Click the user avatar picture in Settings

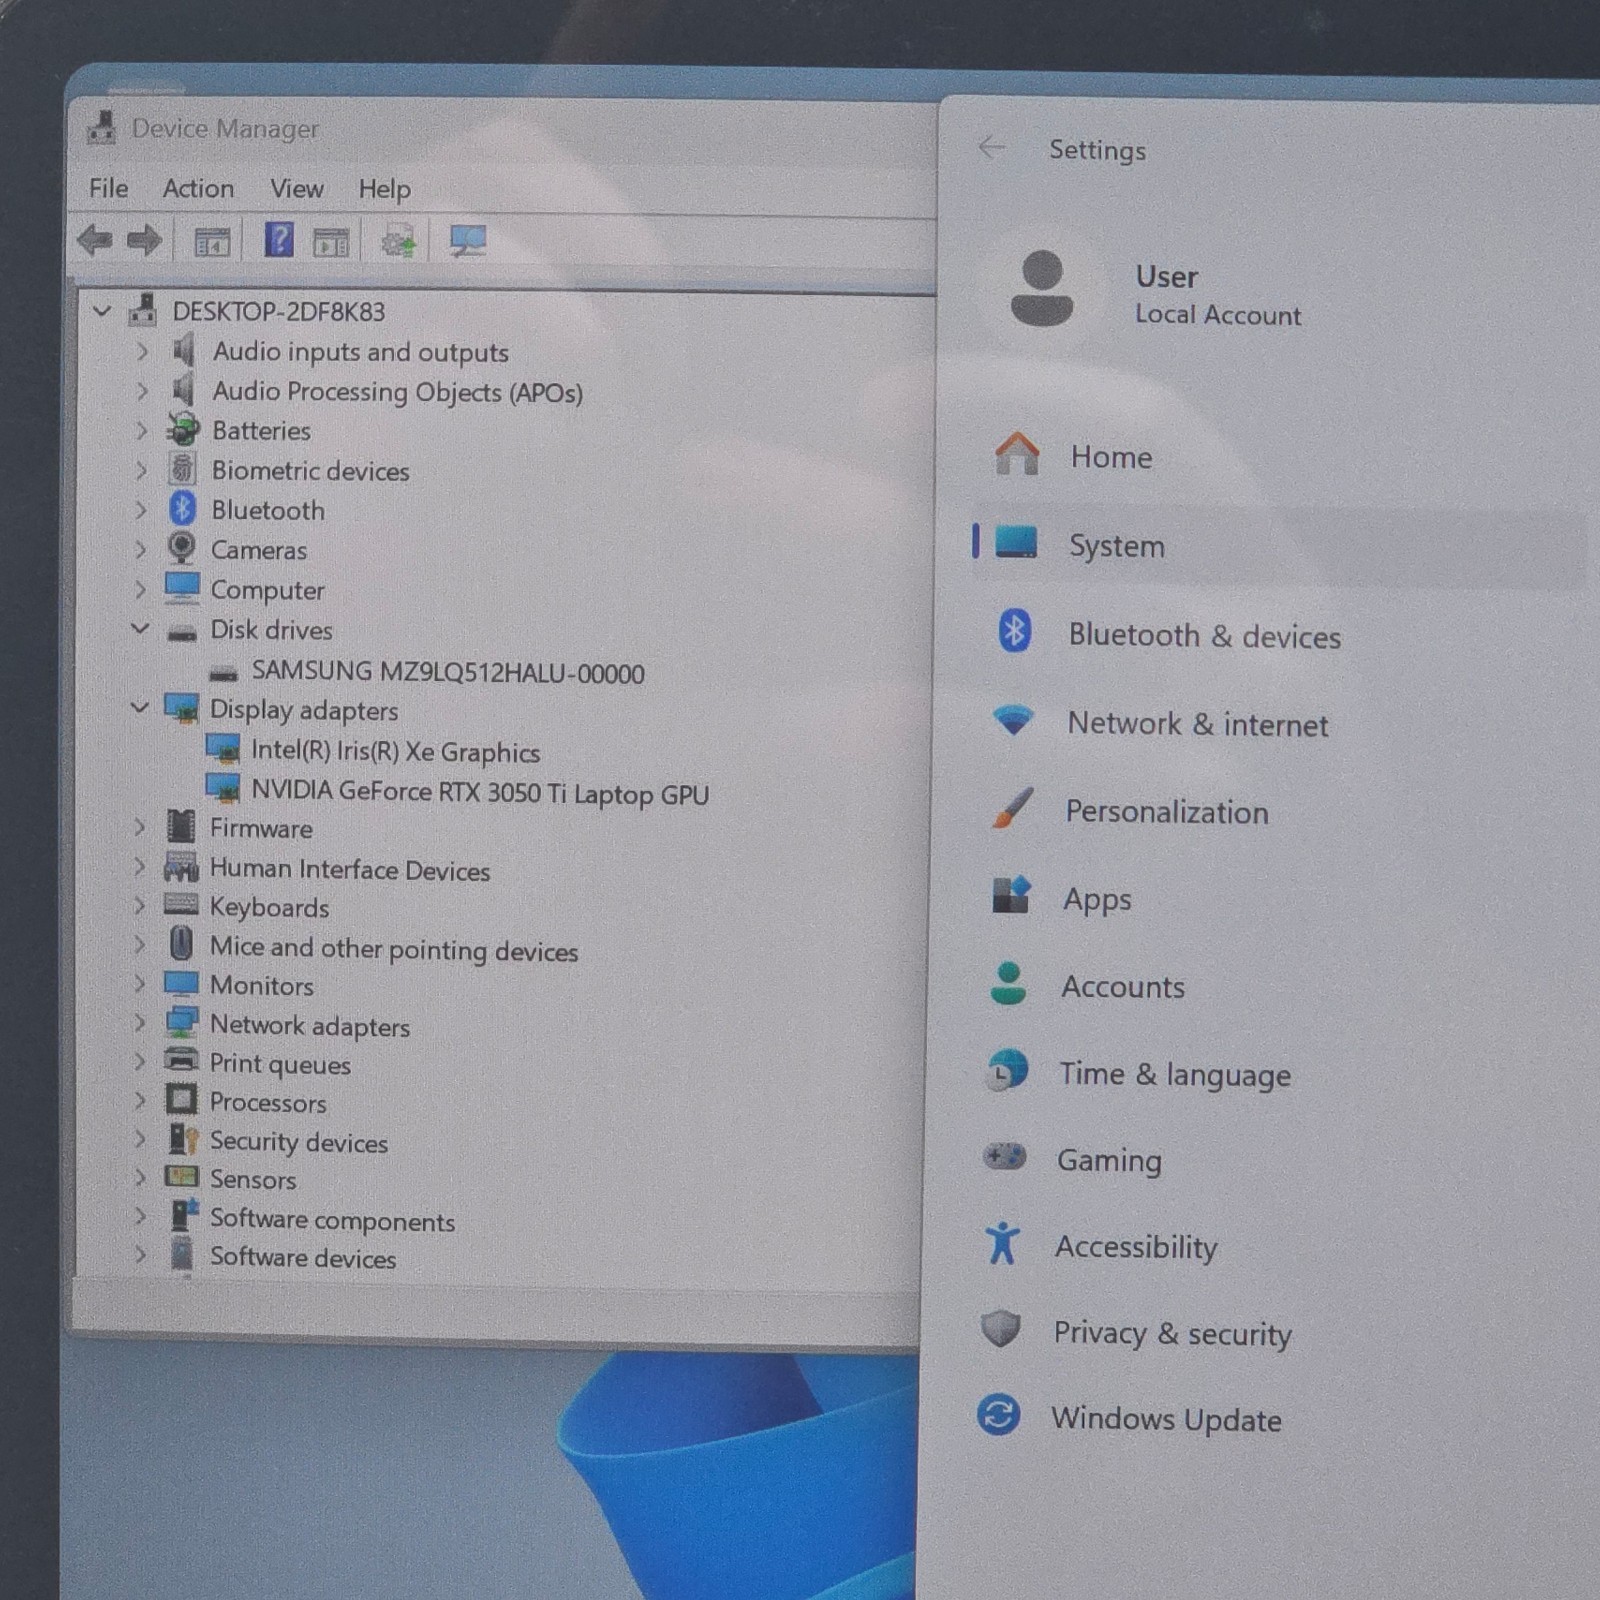pos(1042,288)
